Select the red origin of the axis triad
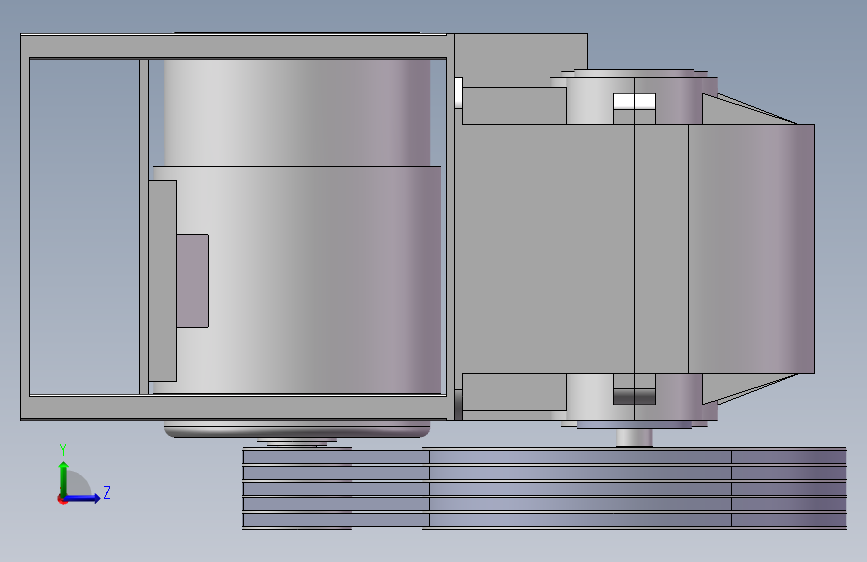This screenshot has height=562, width=867. (62, 499)
